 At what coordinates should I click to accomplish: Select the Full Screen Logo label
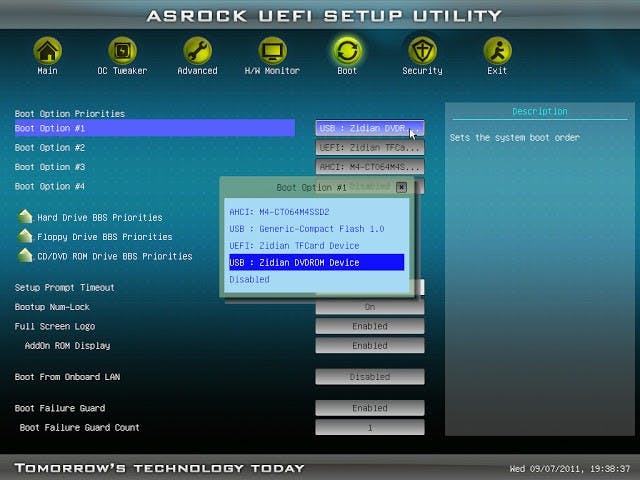point(55,326)
